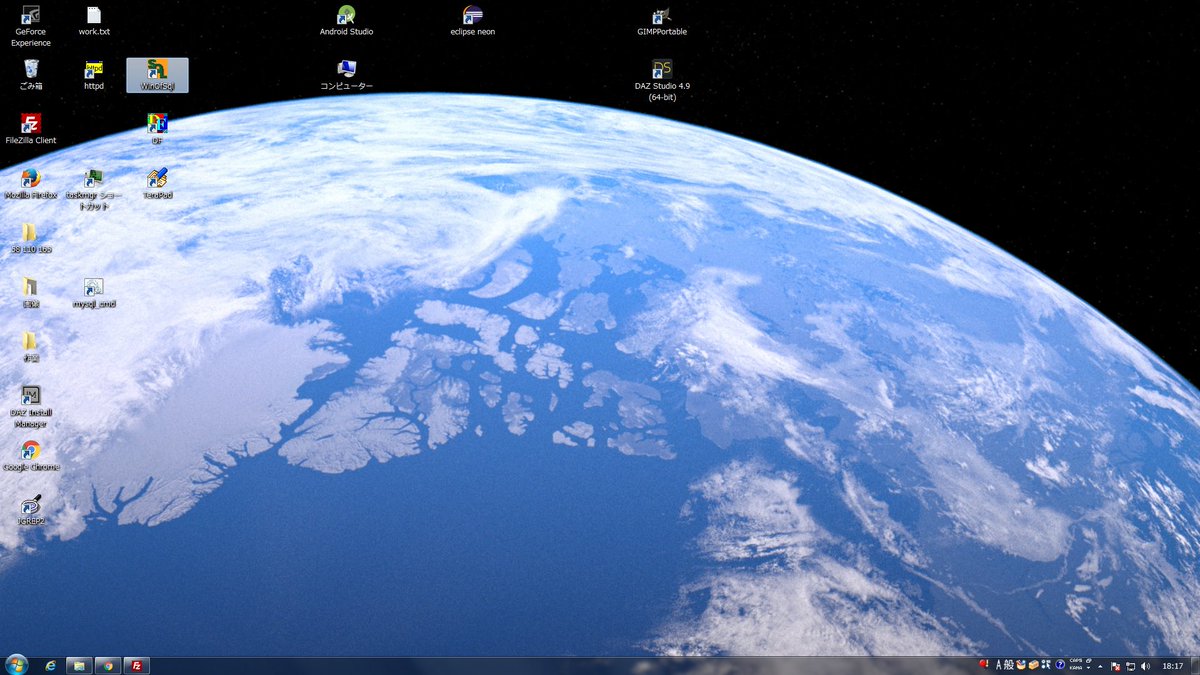Open the IGREP2 desktop shortcut
This screenshot has width=1200, height=675.
(31, 509)
